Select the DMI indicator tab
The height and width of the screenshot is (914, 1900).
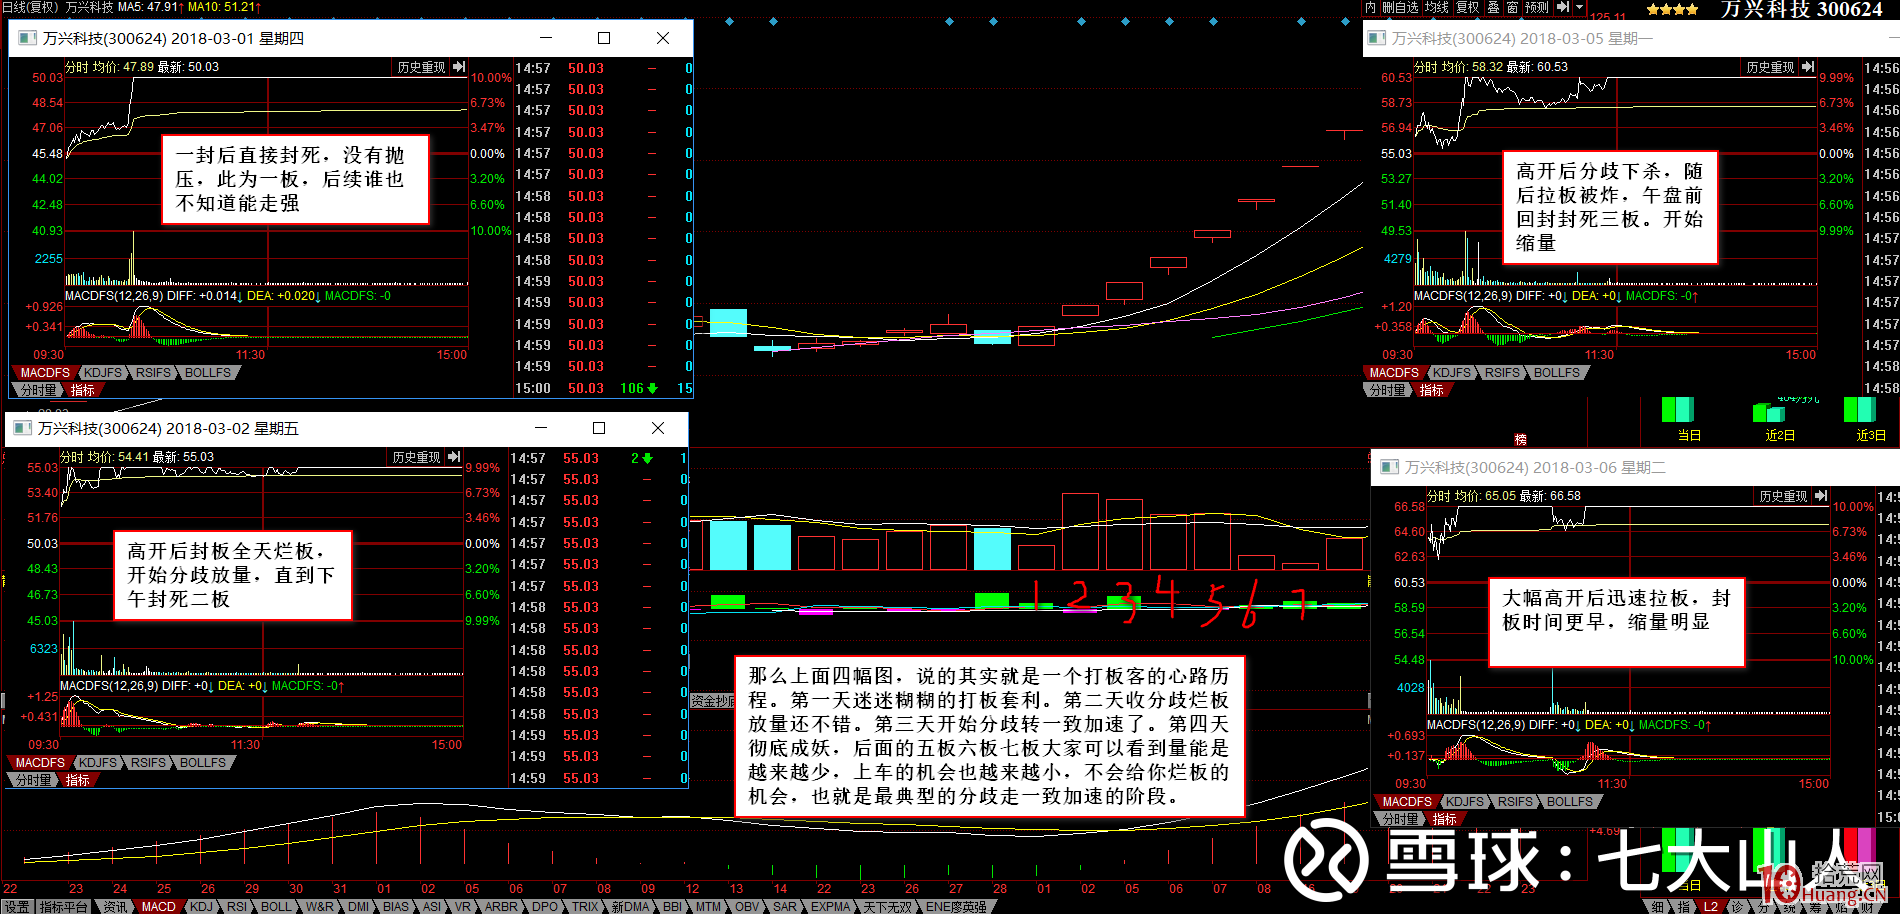(x=358, y=907)
